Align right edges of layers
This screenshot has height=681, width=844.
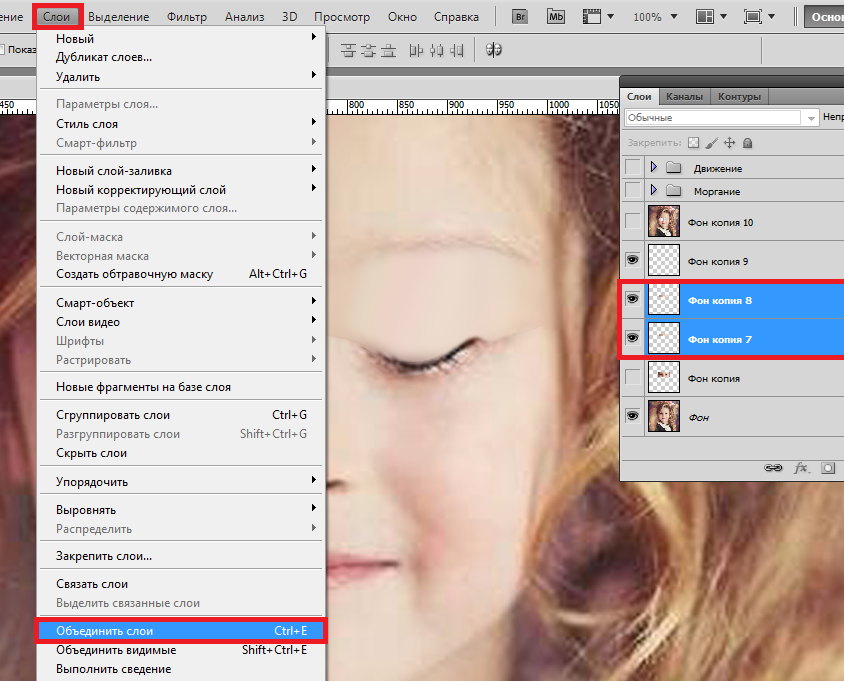point(456,51)
